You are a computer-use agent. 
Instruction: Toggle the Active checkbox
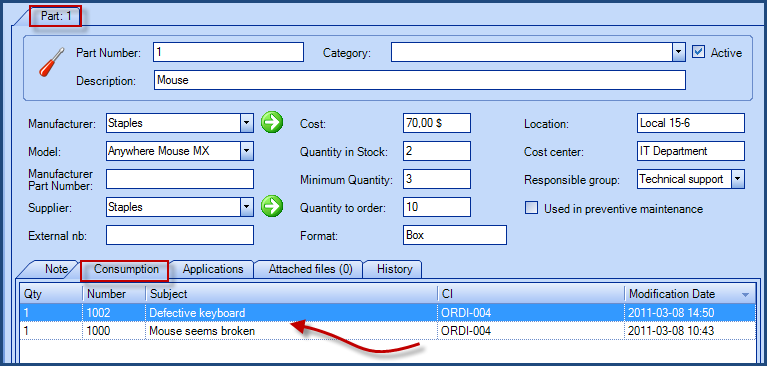point(699,52)
